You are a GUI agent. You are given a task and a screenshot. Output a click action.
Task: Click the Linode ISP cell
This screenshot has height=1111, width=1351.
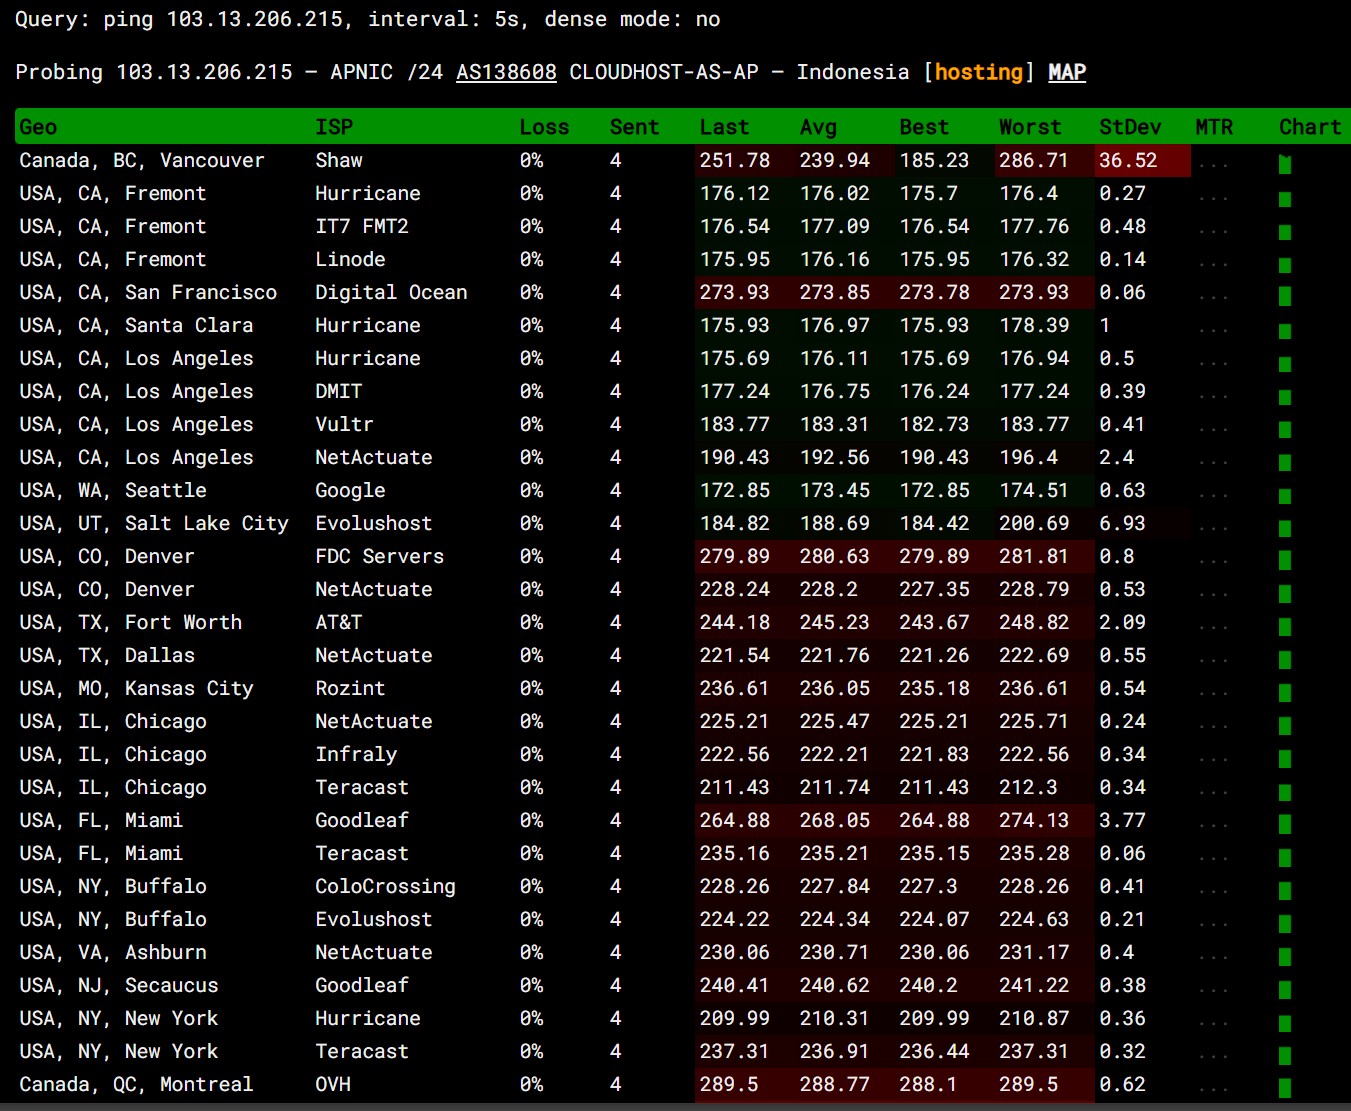click(x=350, y=260)
